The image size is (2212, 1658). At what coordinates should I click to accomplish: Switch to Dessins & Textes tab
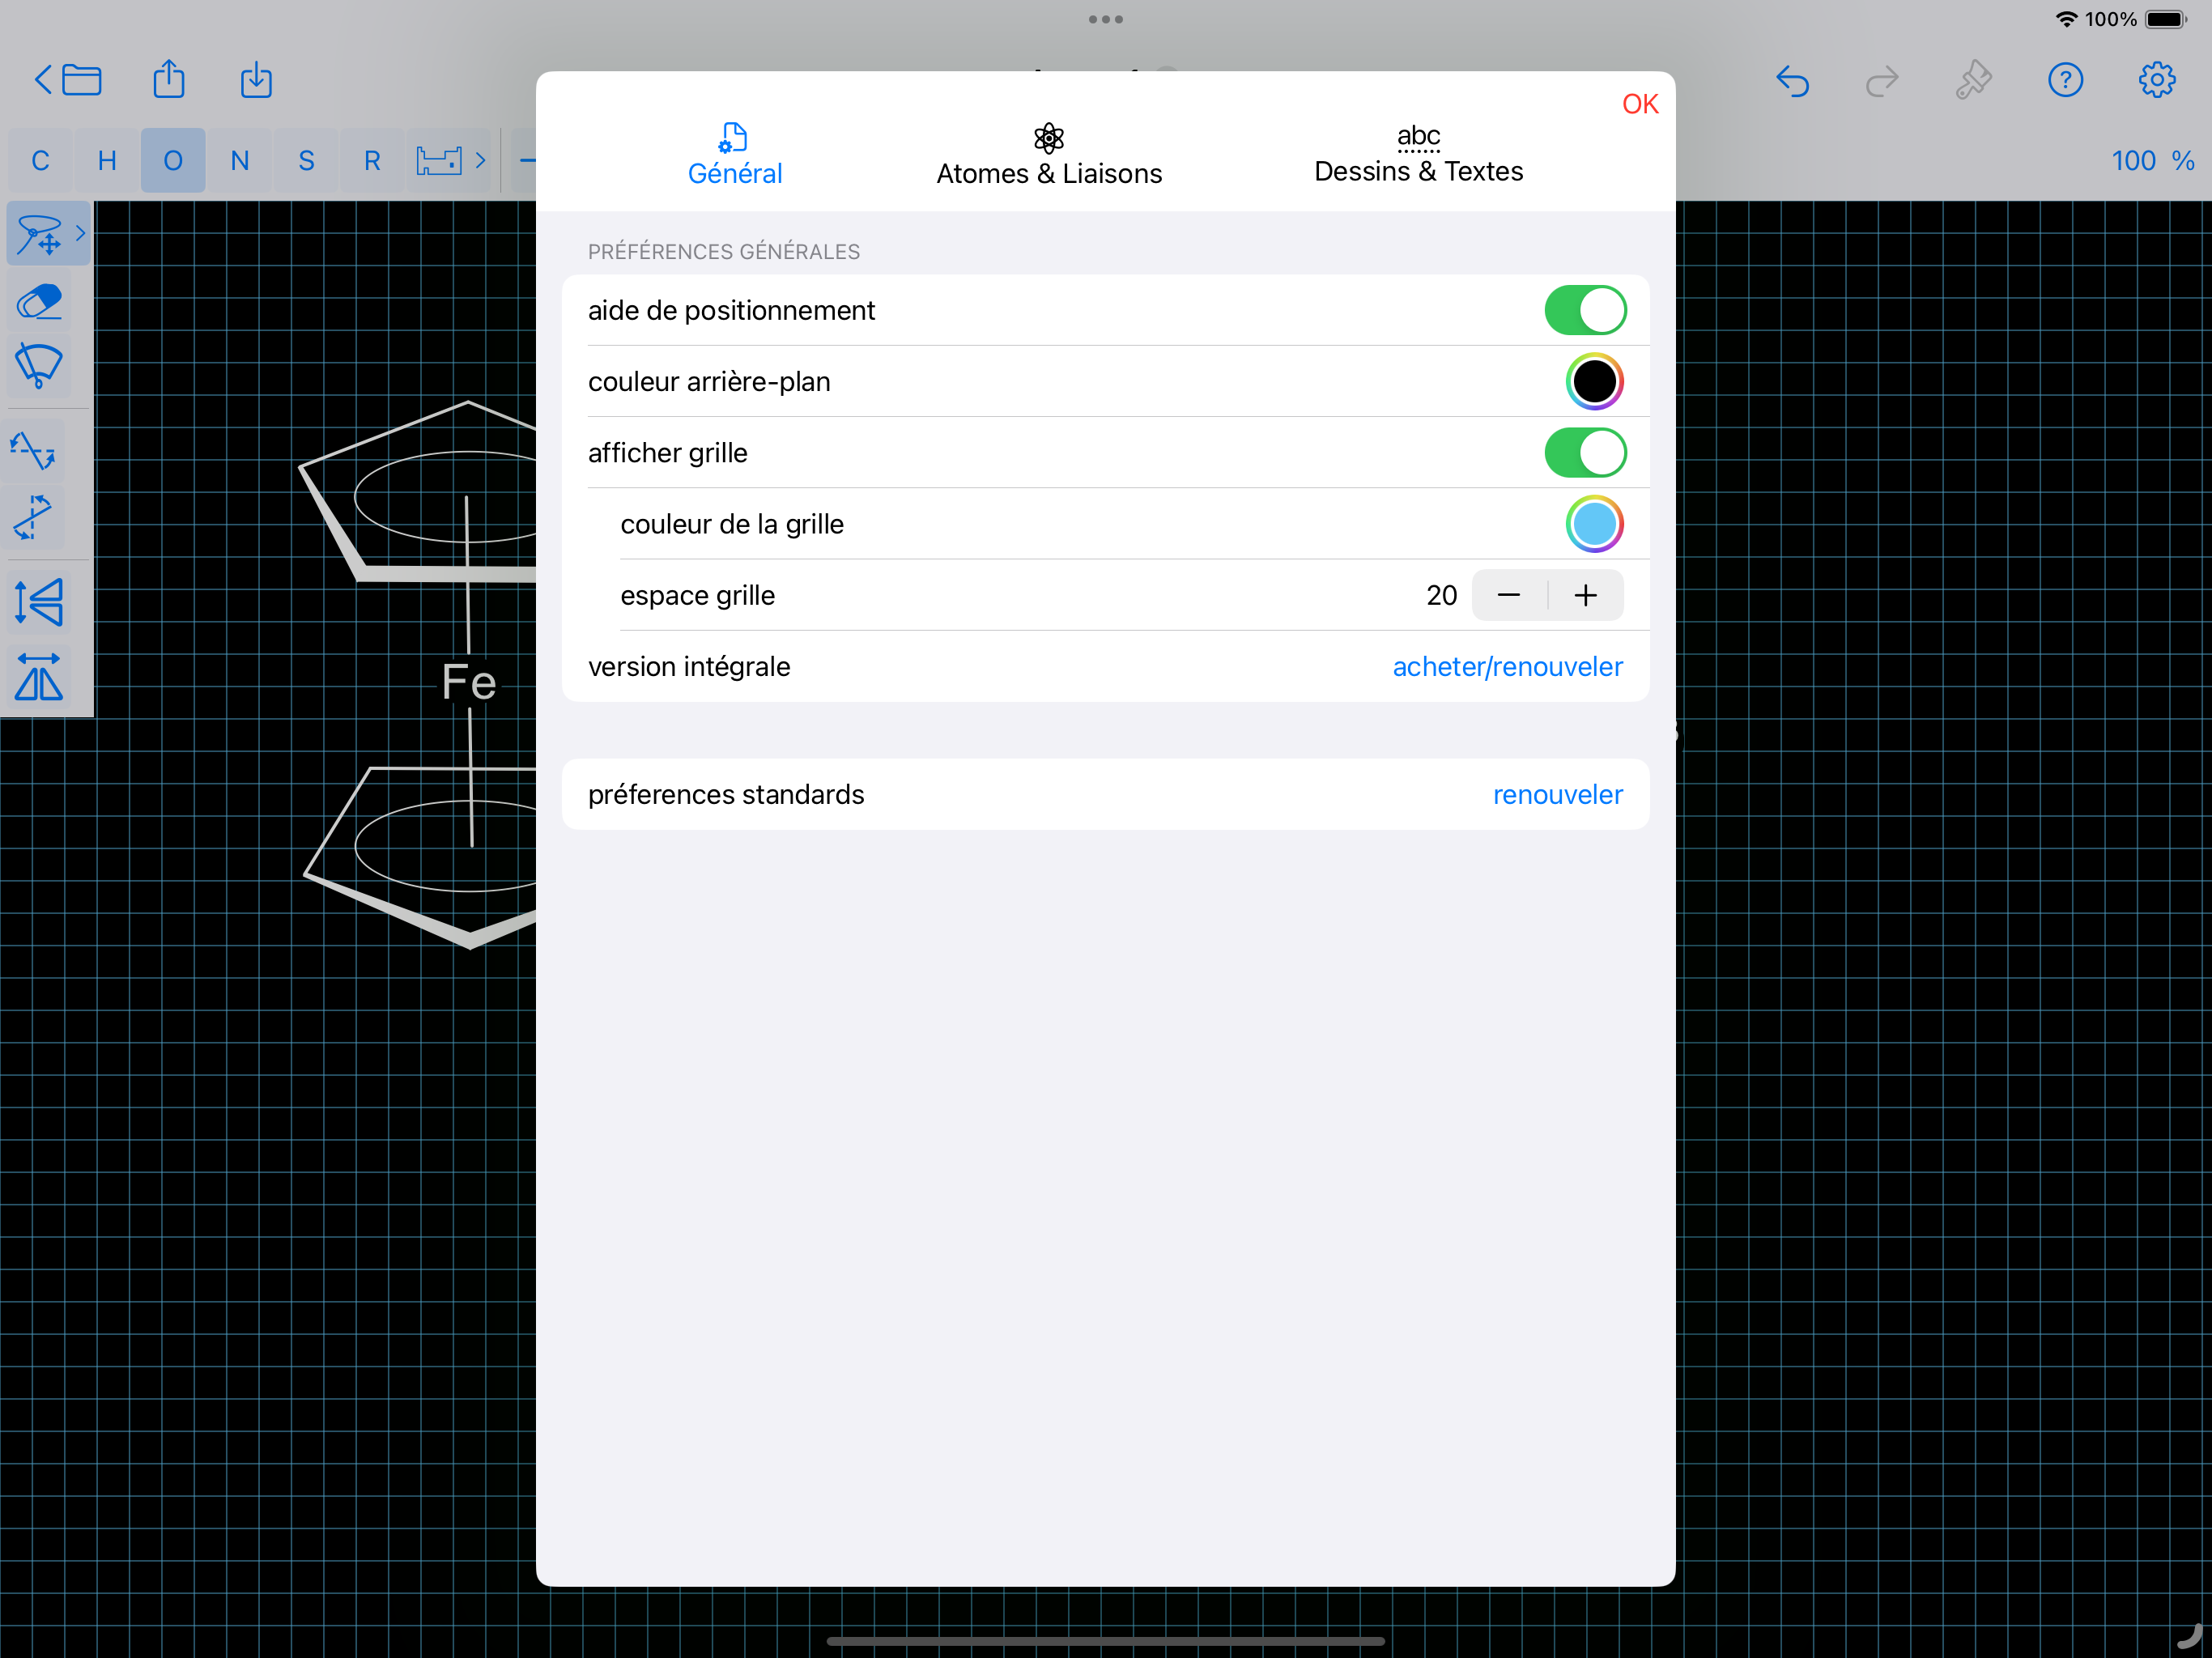[1418, 155]
